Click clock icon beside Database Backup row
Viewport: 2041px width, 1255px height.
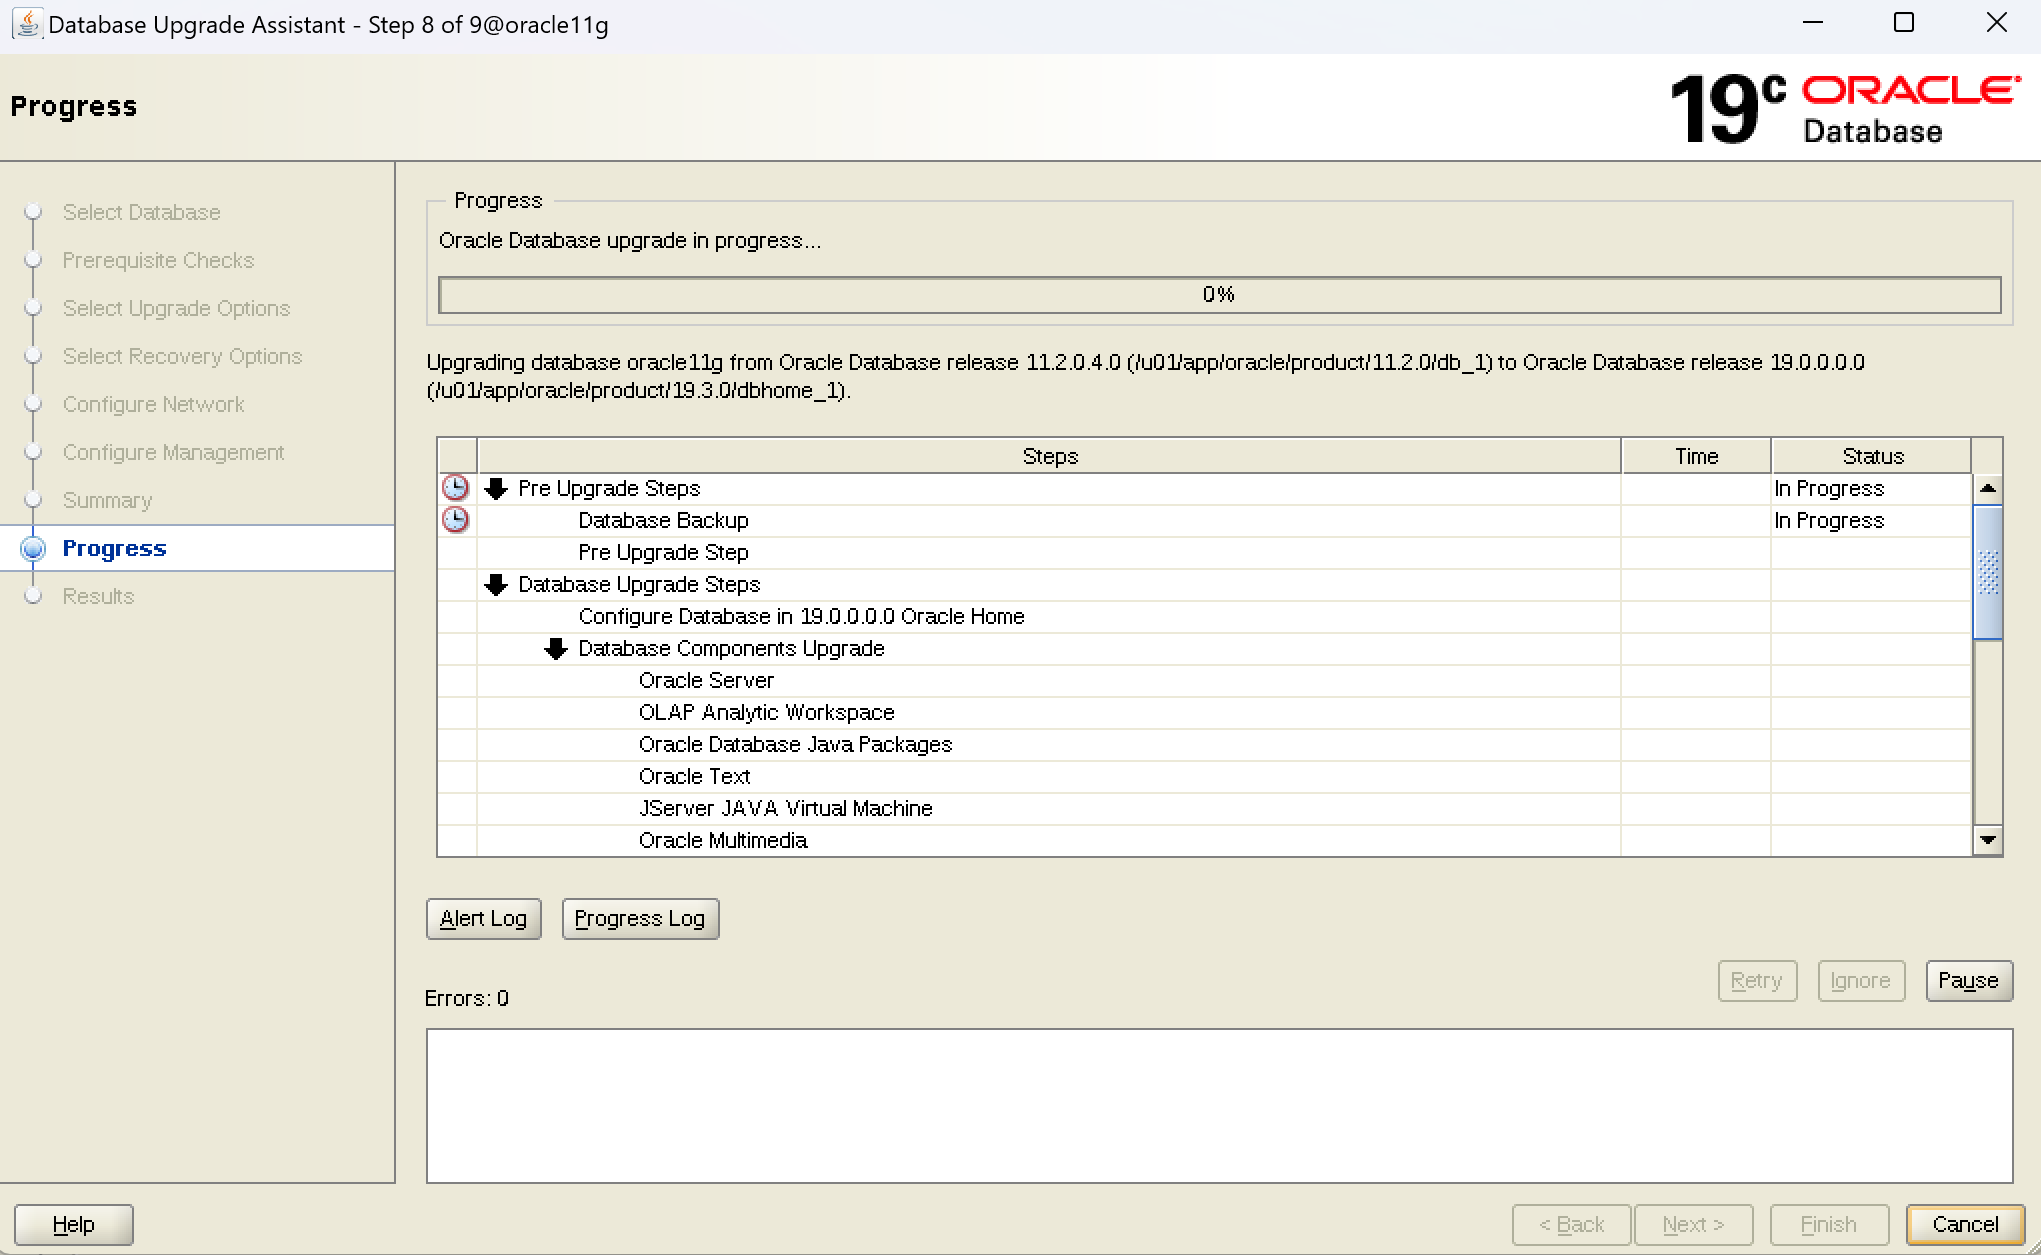pyautogui.click(x=455, y=520)
